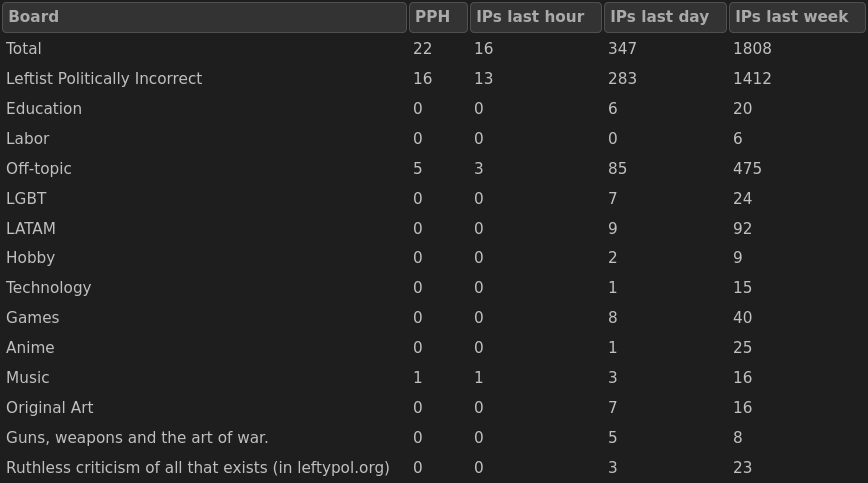
Task: Open the Anime board entry
Action: click(31, 348)
